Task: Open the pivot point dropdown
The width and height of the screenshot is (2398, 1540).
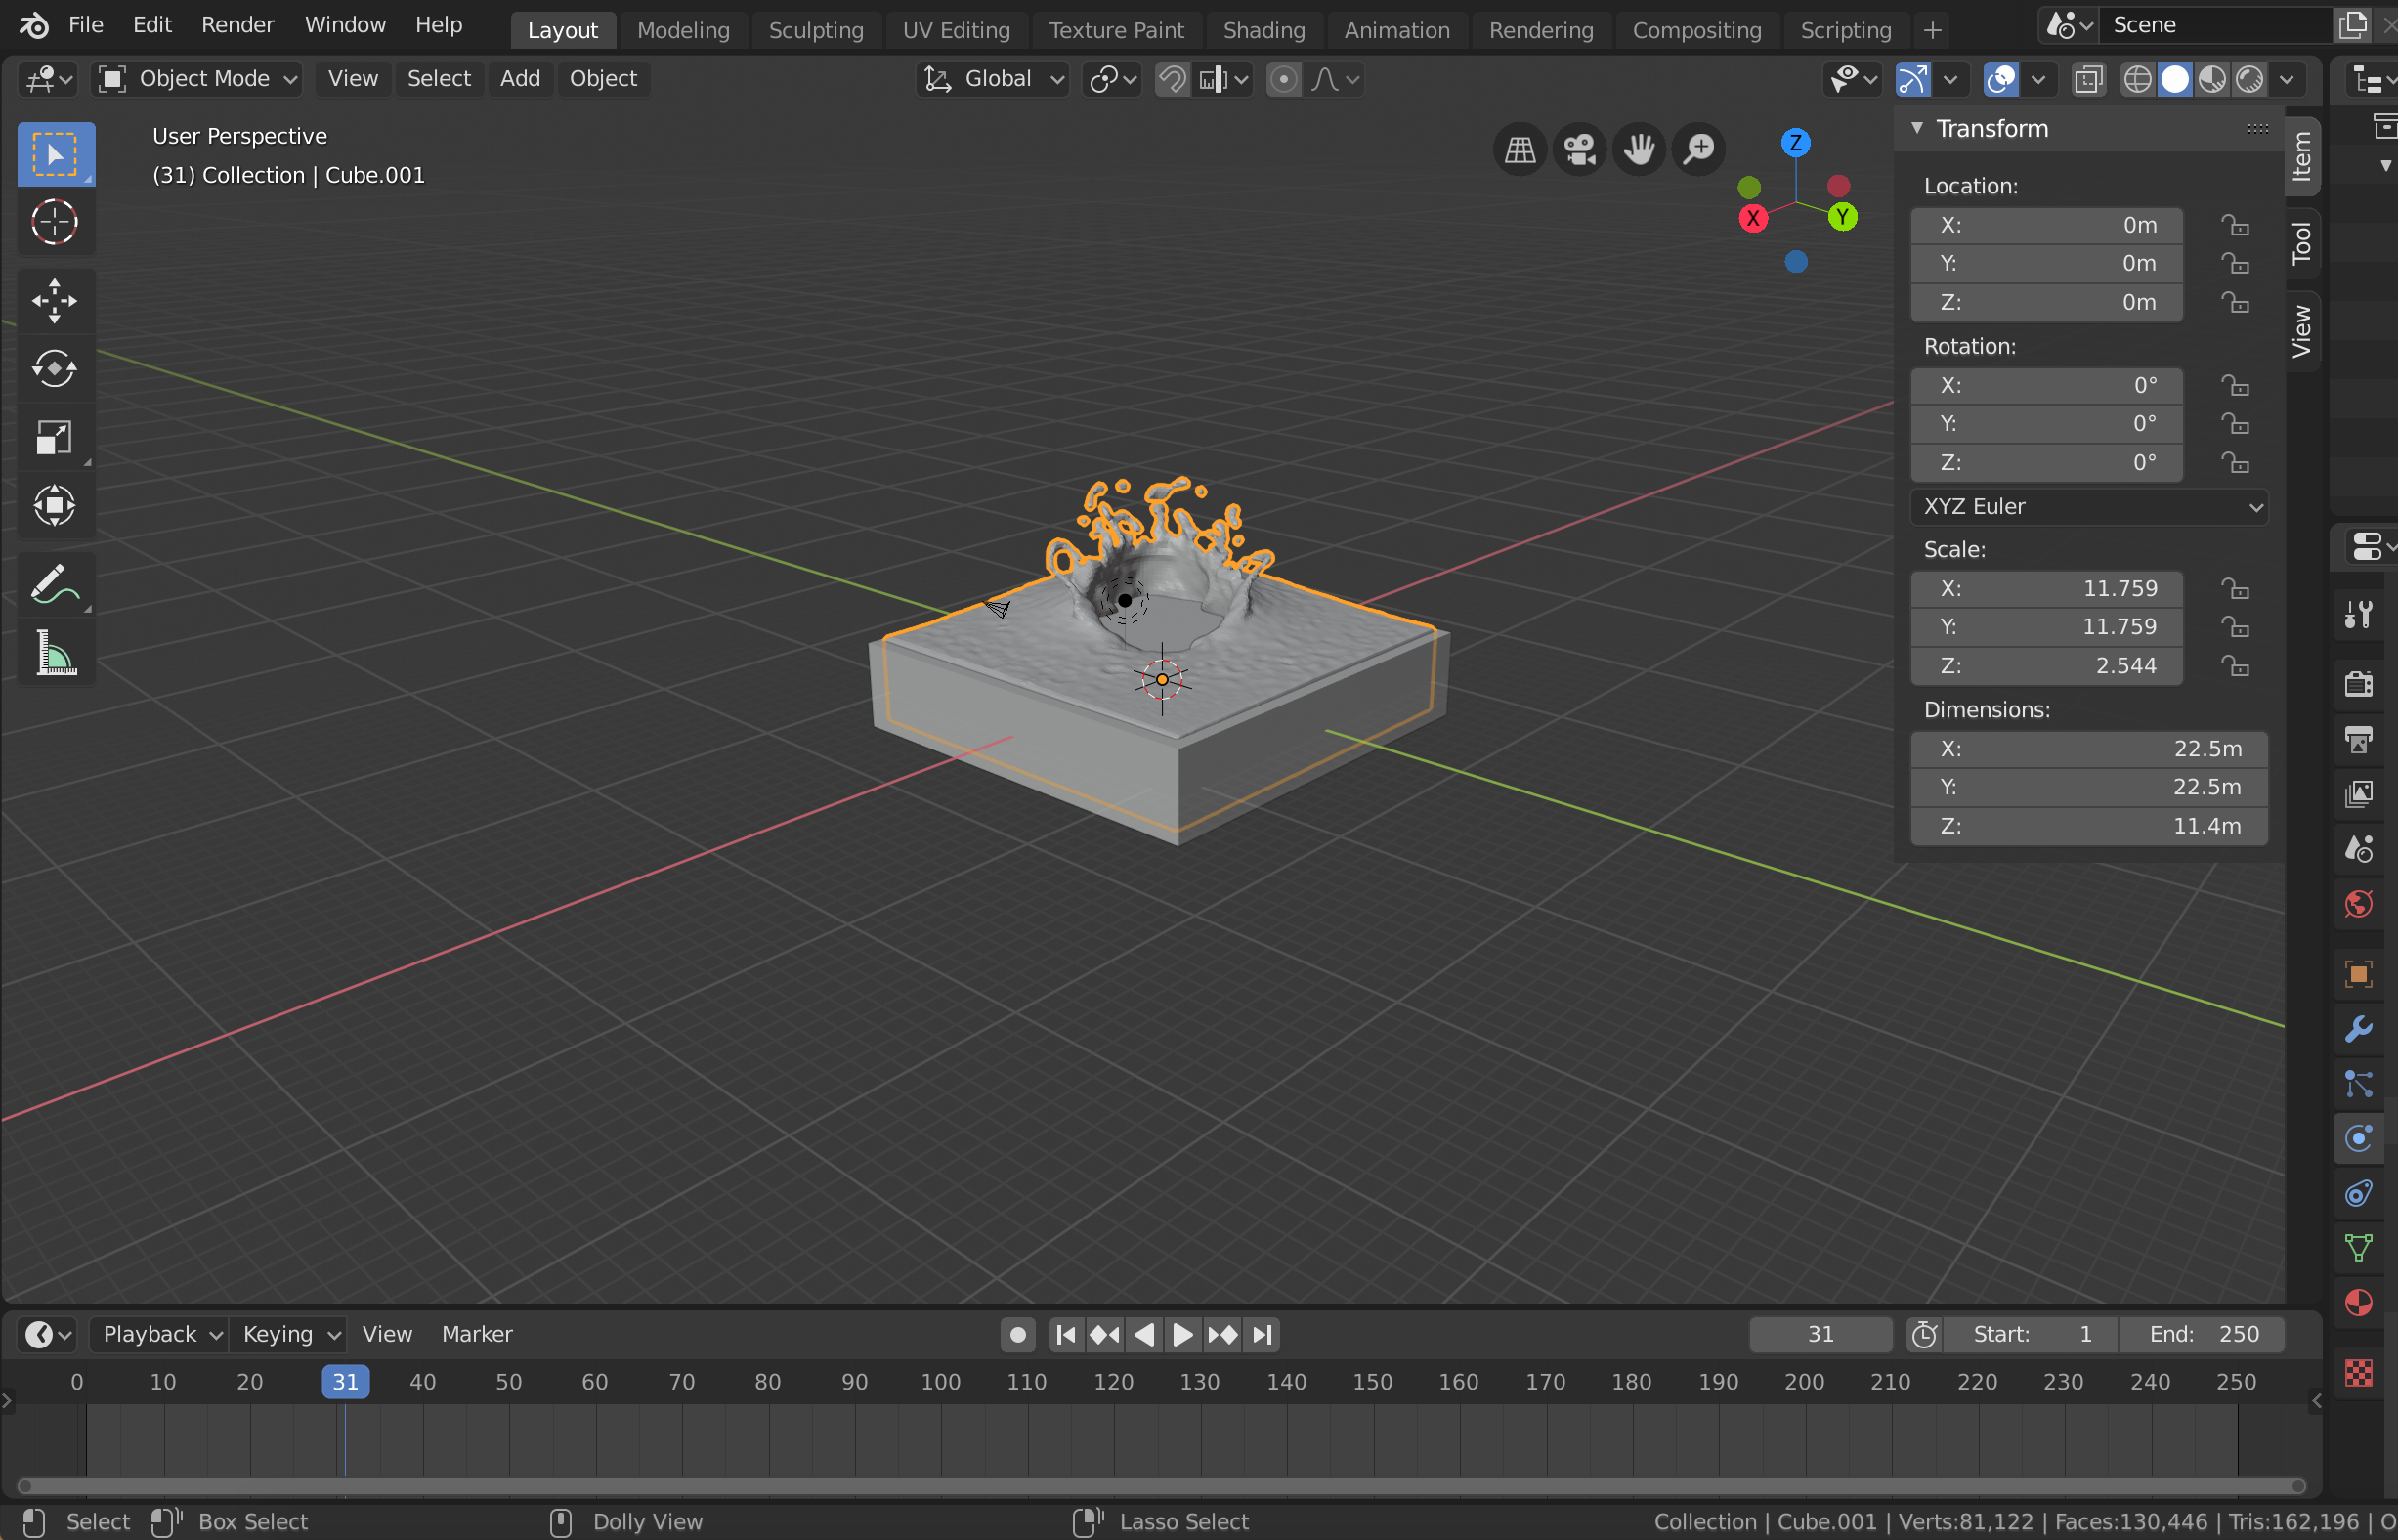Action: 1112,79
